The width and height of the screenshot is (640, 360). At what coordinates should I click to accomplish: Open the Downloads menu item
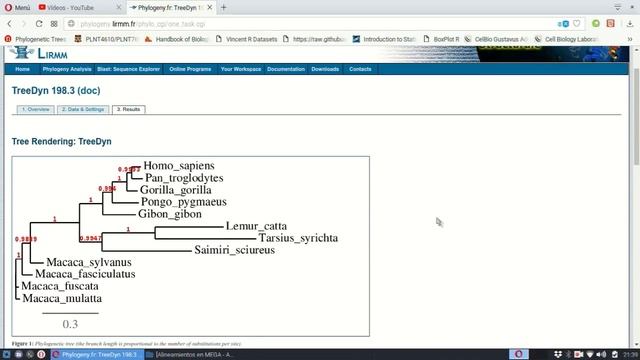[325, 69]
